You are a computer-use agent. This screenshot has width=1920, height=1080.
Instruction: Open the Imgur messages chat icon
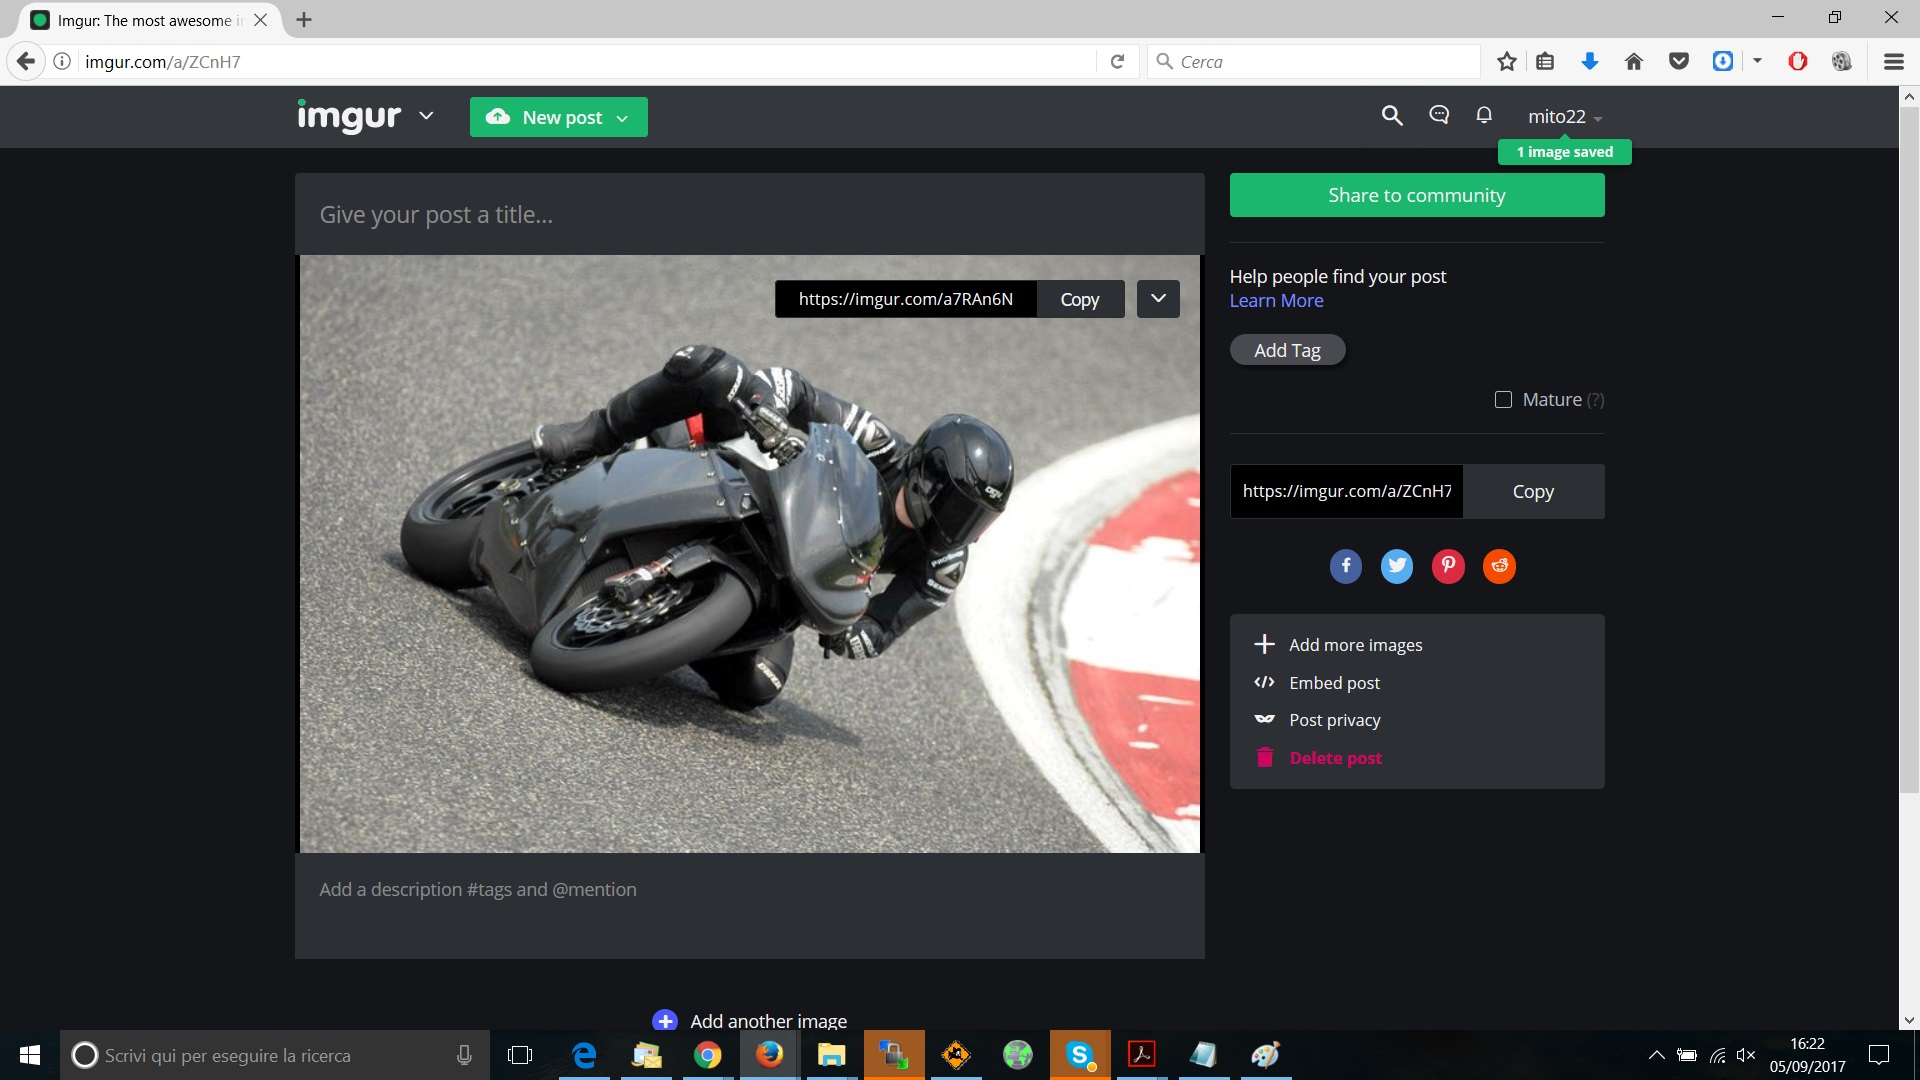point(1439,115)
